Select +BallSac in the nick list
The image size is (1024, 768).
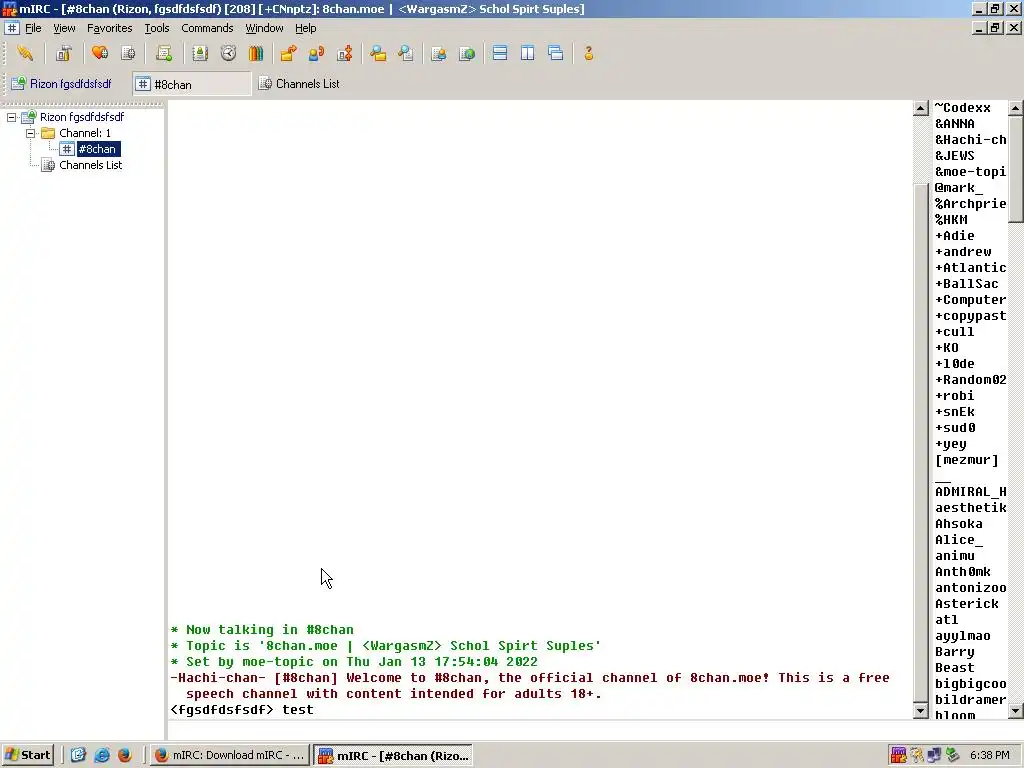tap(967, 284)
